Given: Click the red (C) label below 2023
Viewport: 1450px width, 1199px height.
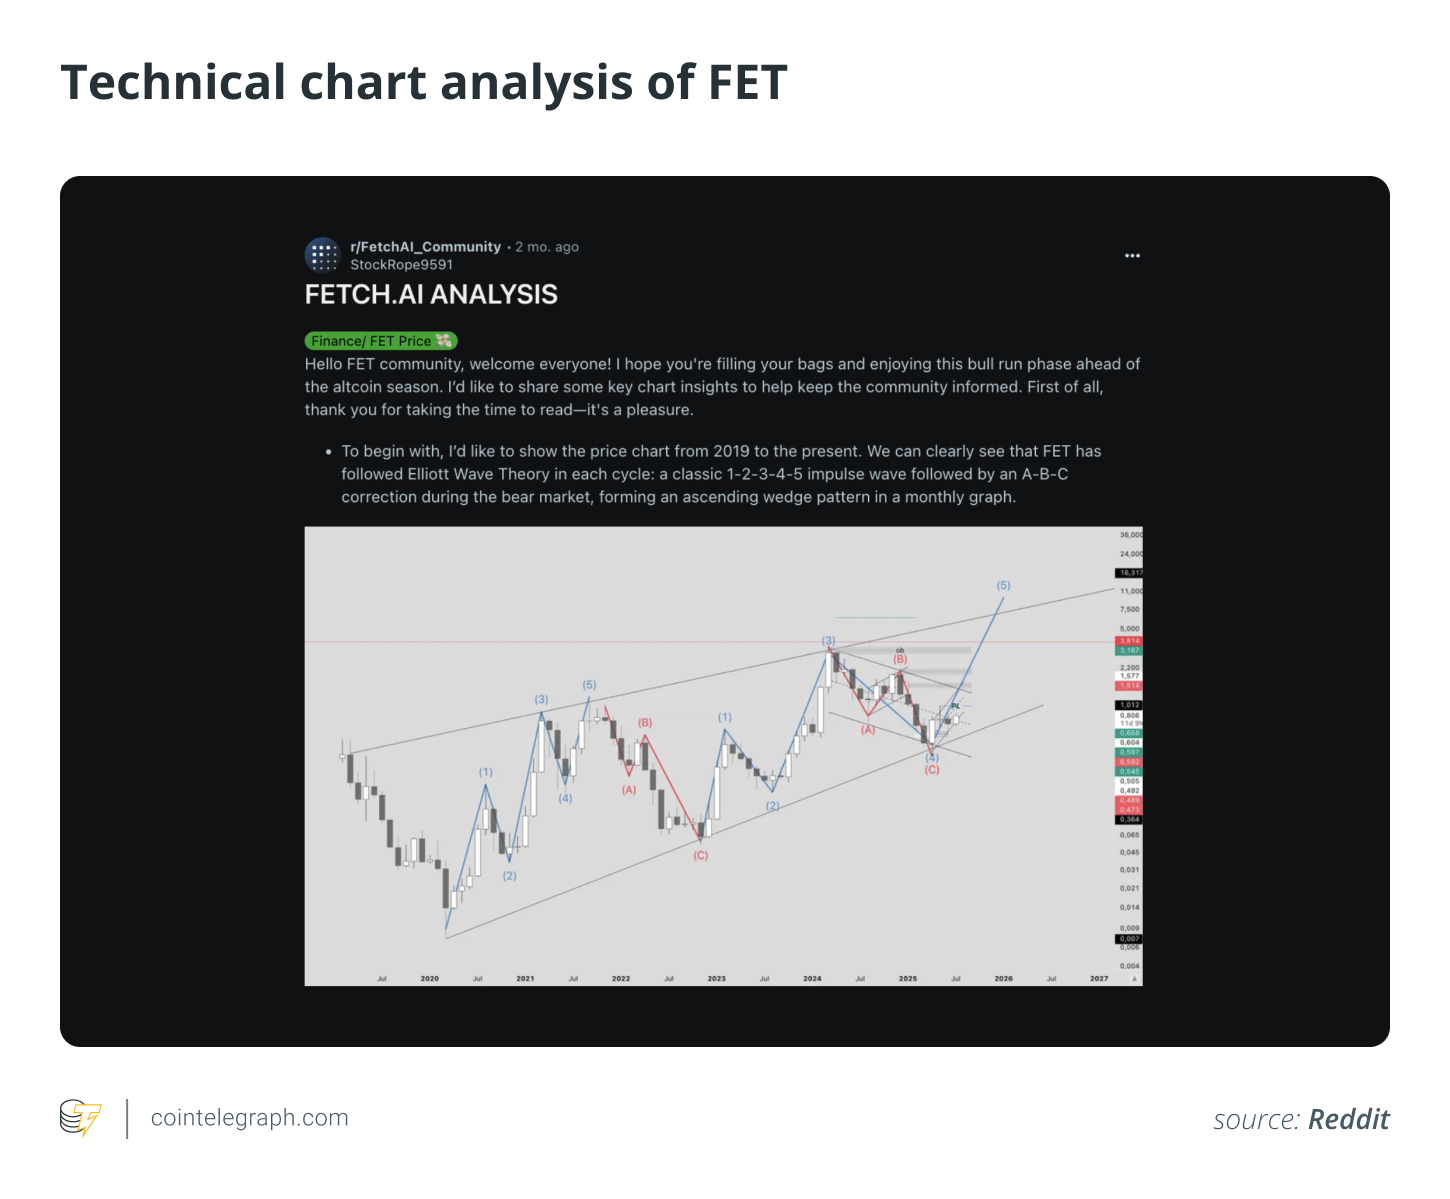Looking at the screenshot, I should tap(700, 856).
